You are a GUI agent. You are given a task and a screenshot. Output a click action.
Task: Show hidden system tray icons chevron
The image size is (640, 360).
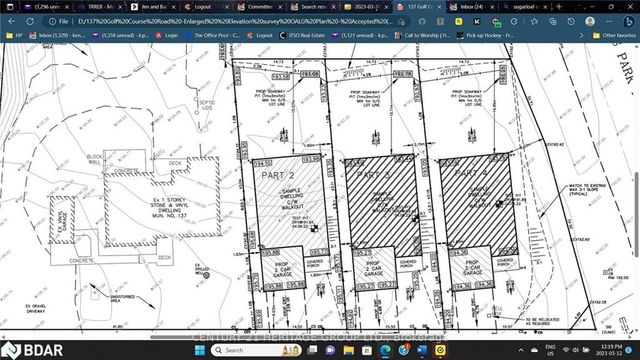tap(521, 350)
